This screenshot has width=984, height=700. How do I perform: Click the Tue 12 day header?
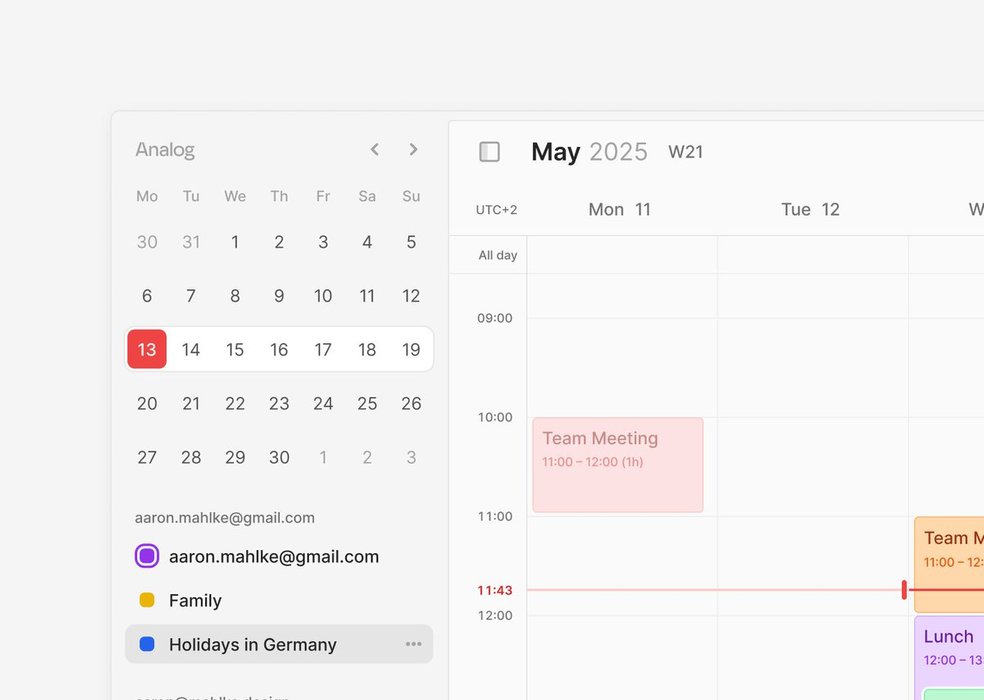coord(810,209)
